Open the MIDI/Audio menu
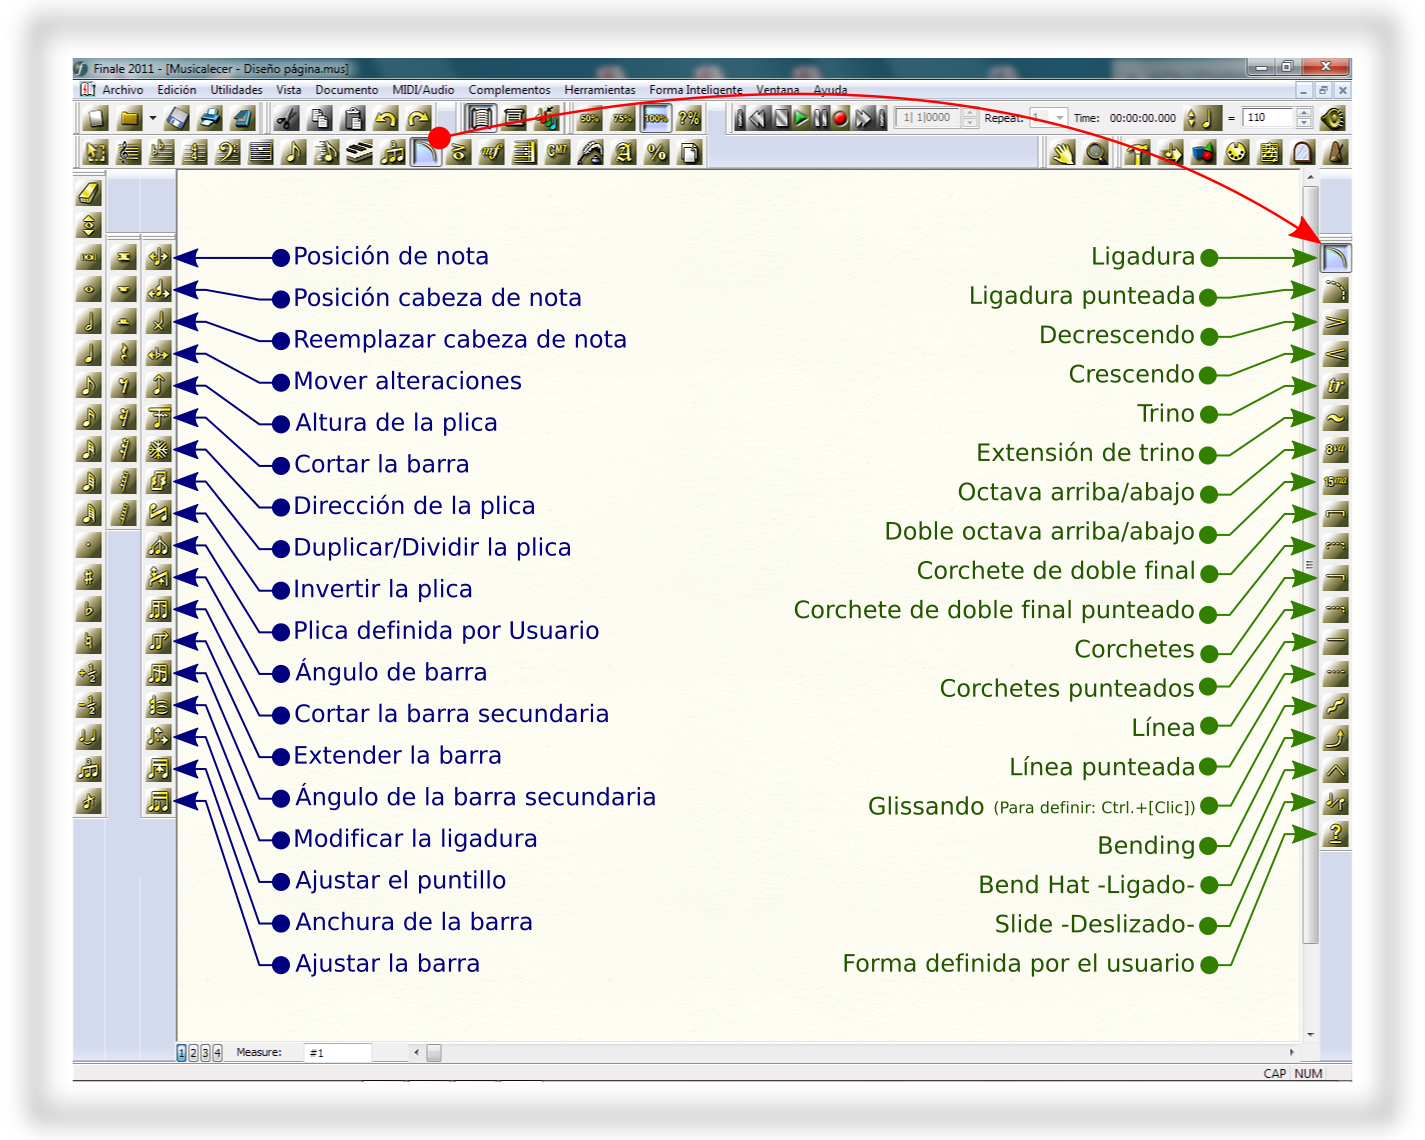The width and height of the screenshot is (1425, 1140). pyautogui.click(x=423, y=90)
